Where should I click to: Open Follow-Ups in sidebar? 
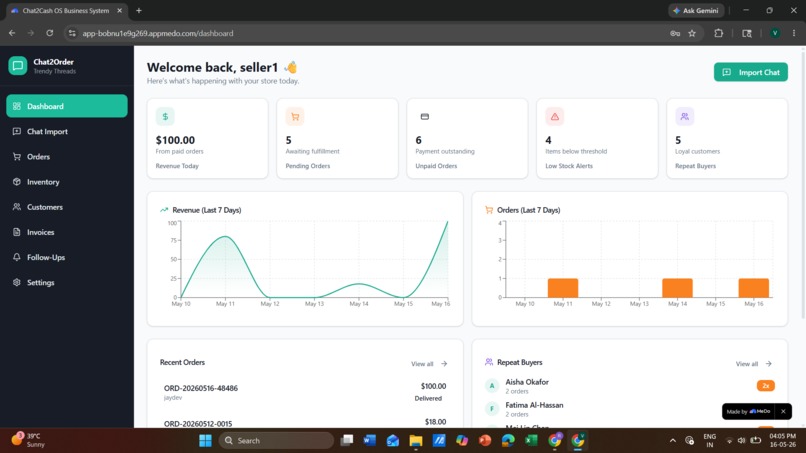pyautogui.click(x=67, y=257)
